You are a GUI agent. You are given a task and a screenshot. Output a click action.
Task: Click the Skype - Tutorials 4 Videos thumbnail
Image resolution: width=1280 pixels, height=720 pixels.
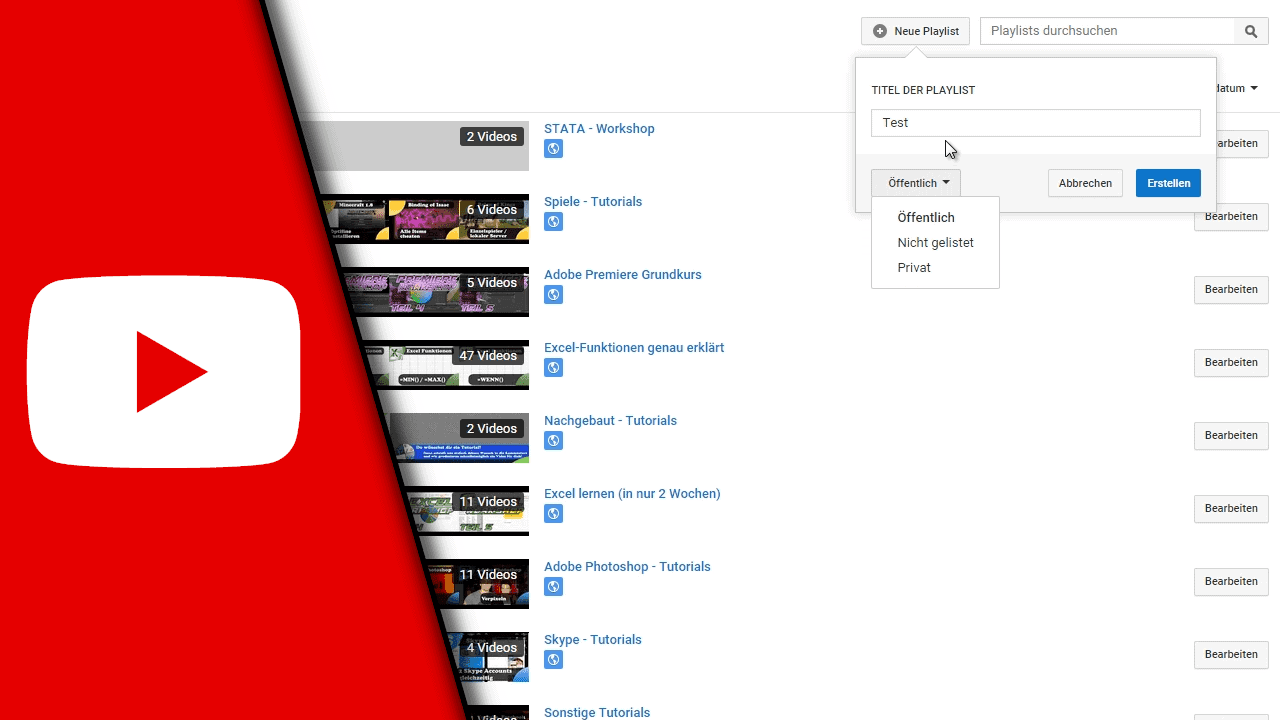[x=487, y=657]
